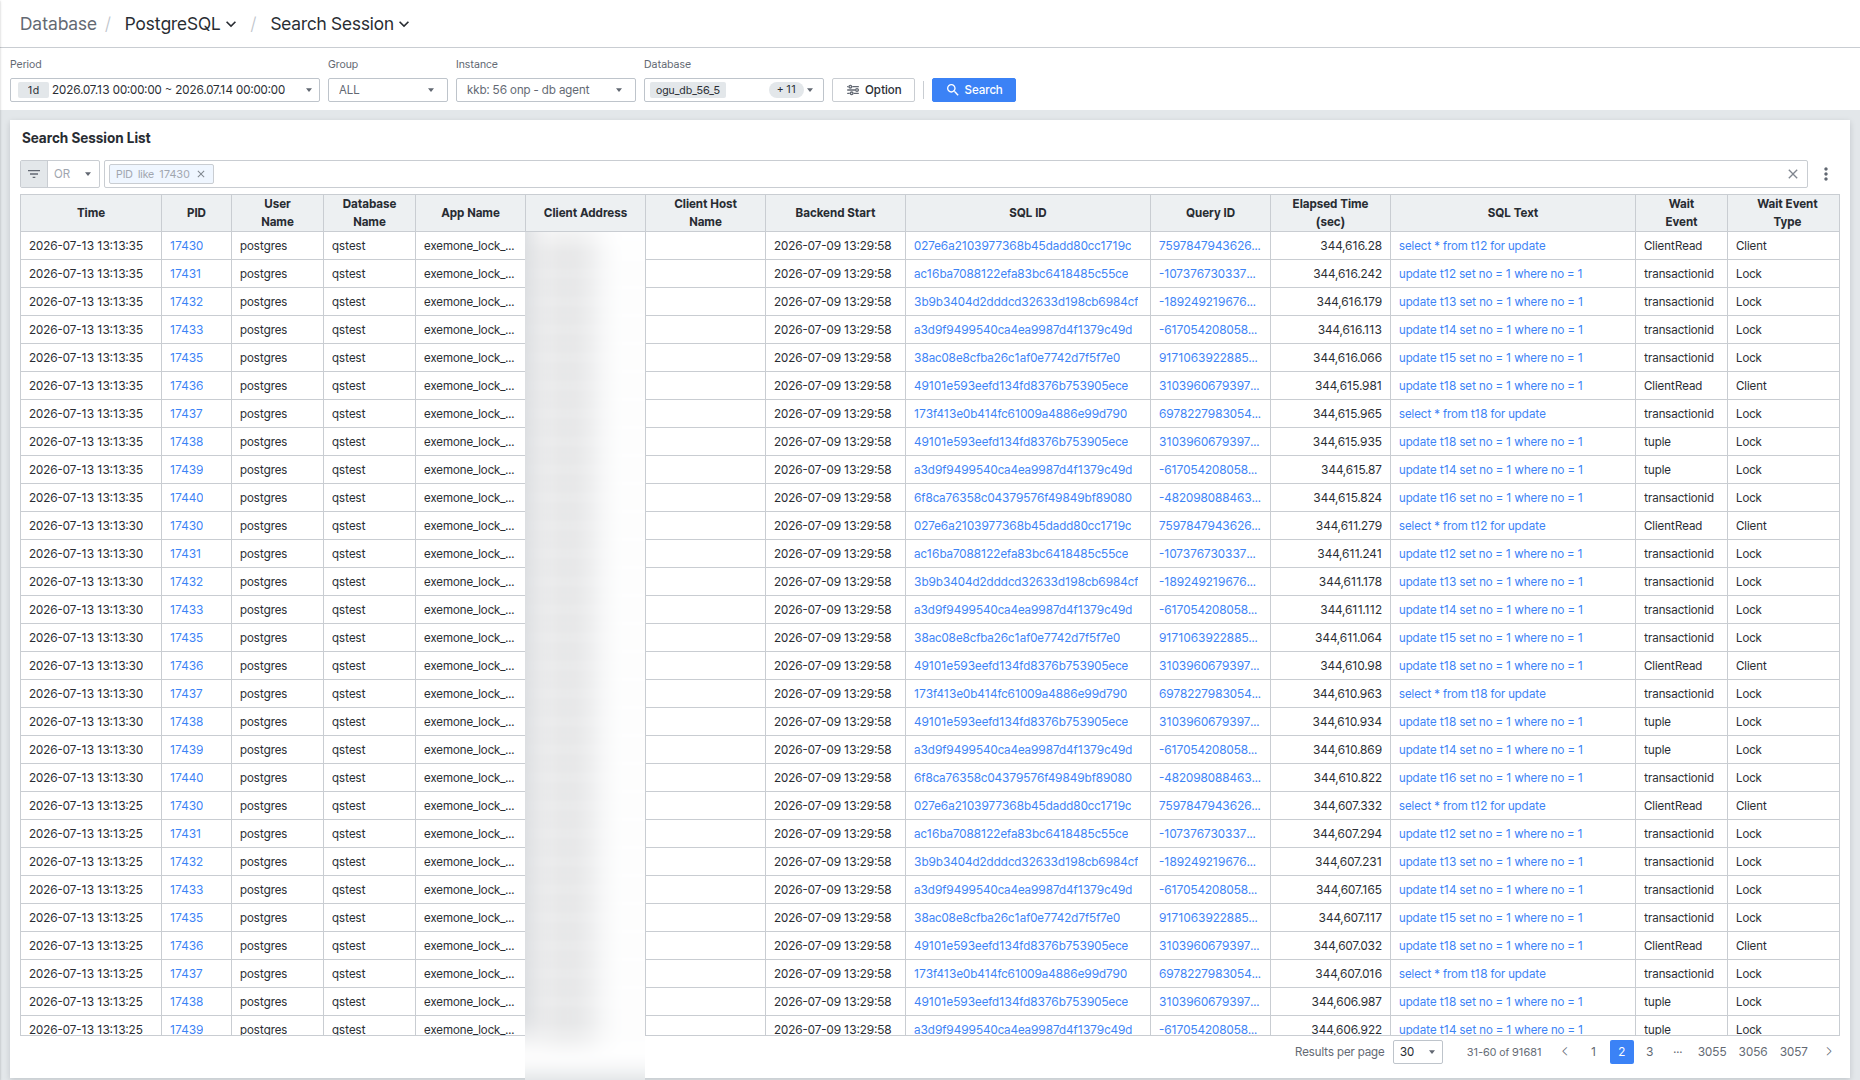
Task: Open the Group ALL dropdown
Action: click(388, 90)
